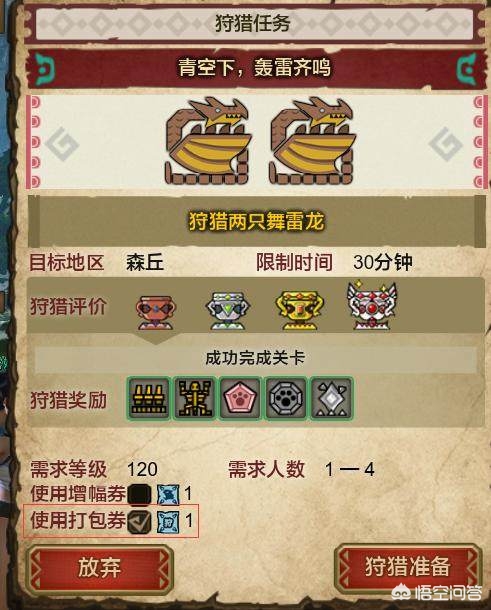Enable the 使用增幅券 checkbox
Image resolution: width=491 pixels, height=610 pixels.
click(140, 494)
